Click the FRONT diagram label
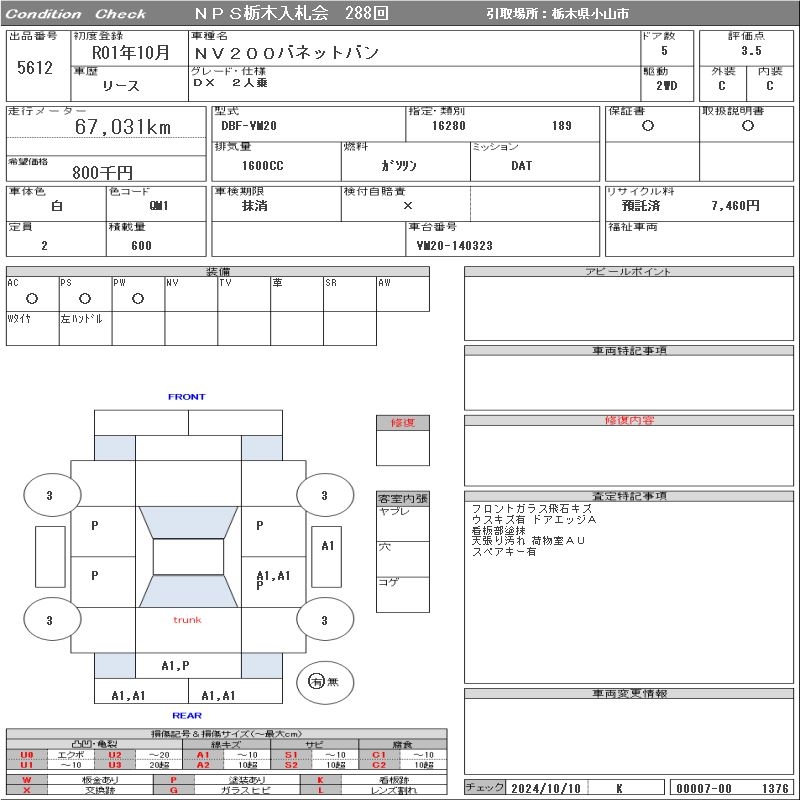800x800 pixels. [186, 396]
